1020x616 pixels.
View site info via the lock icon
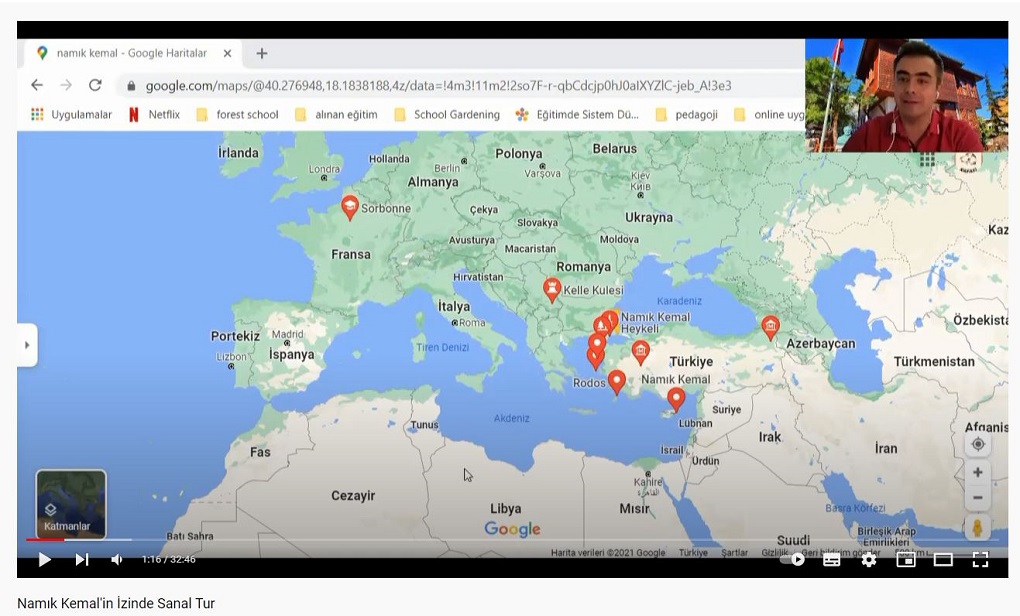[x=131, y=86]
